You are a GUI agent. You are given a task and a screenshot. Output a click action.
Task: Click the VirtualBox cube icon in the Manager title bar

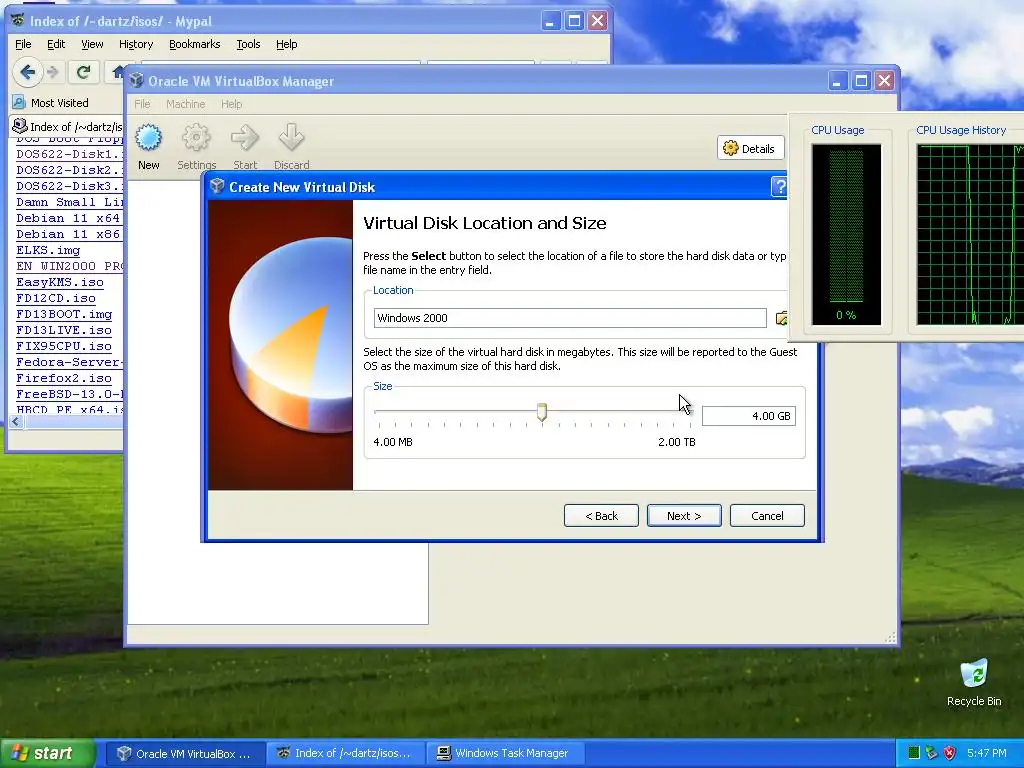[x=136, y=80]
